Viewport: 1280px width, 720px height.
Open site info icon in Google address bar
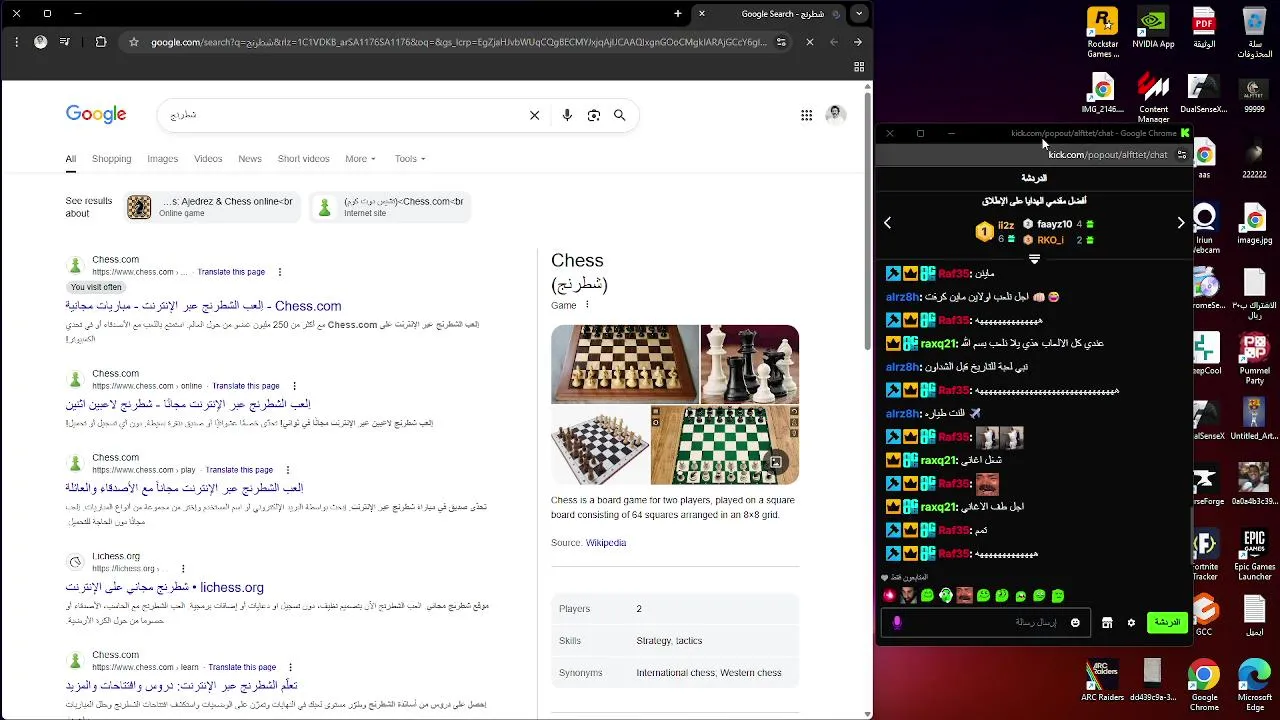tap(781, 42)
